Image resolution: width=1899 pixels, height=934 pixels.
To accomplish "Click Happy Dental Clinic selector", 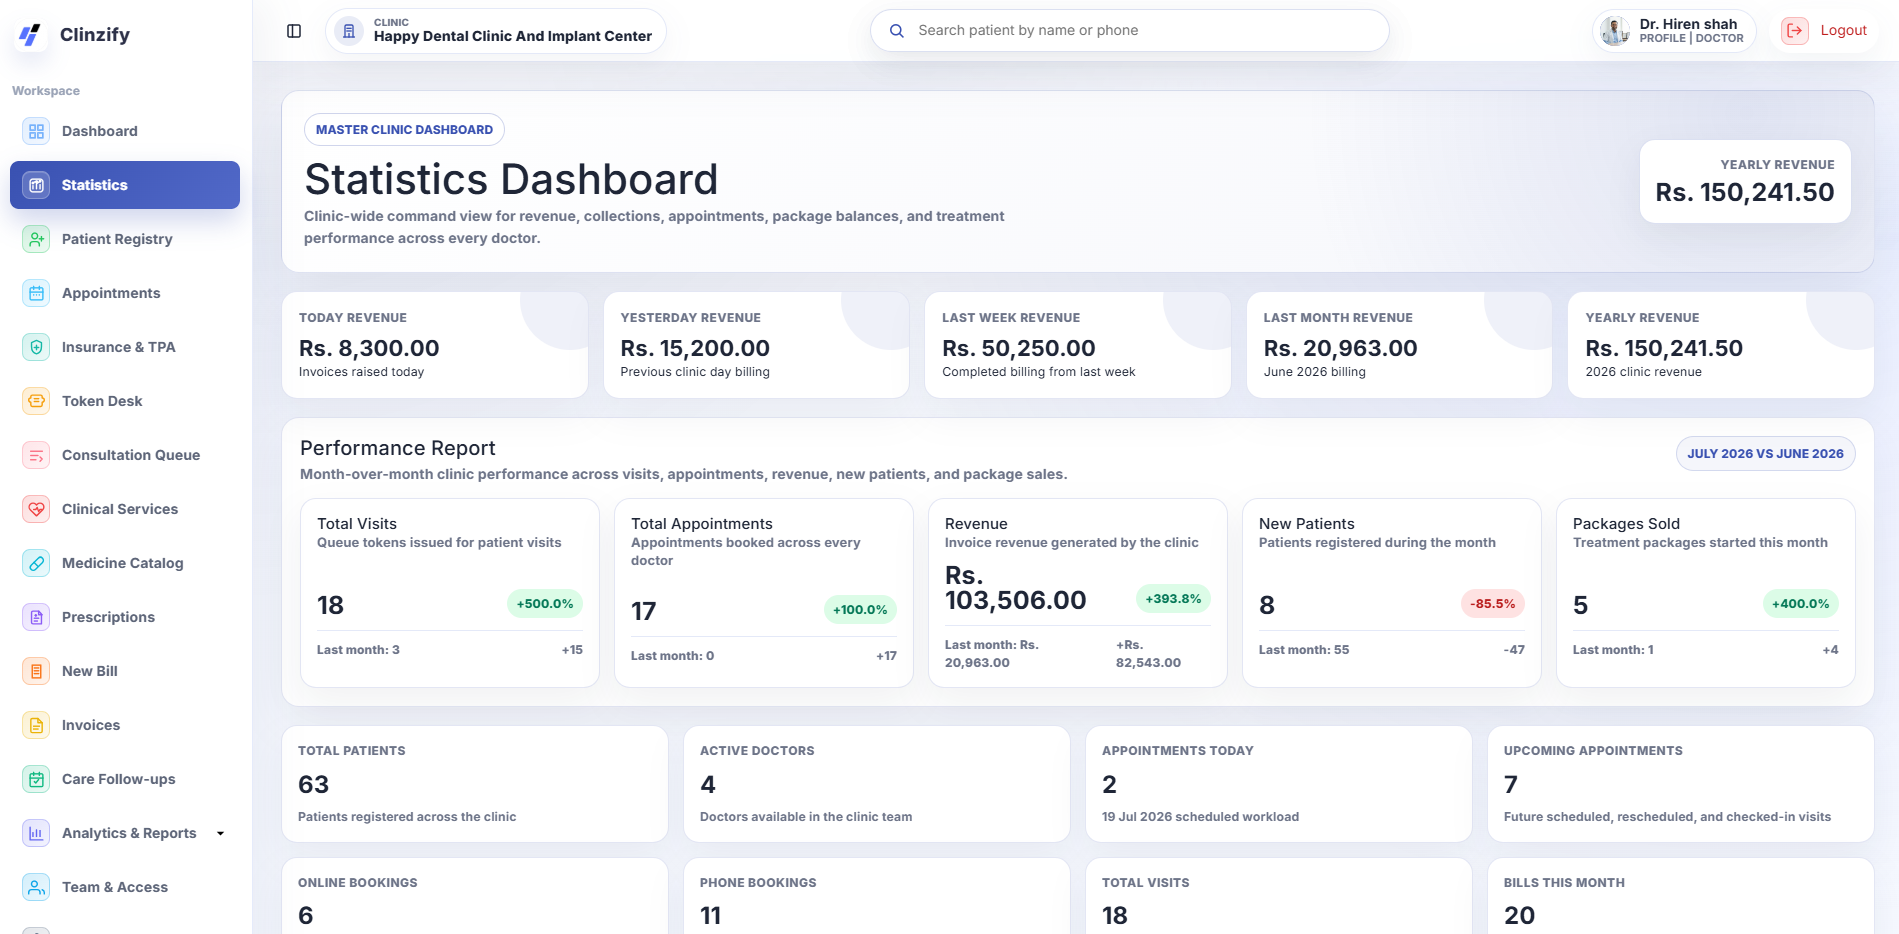I will 496,31.
